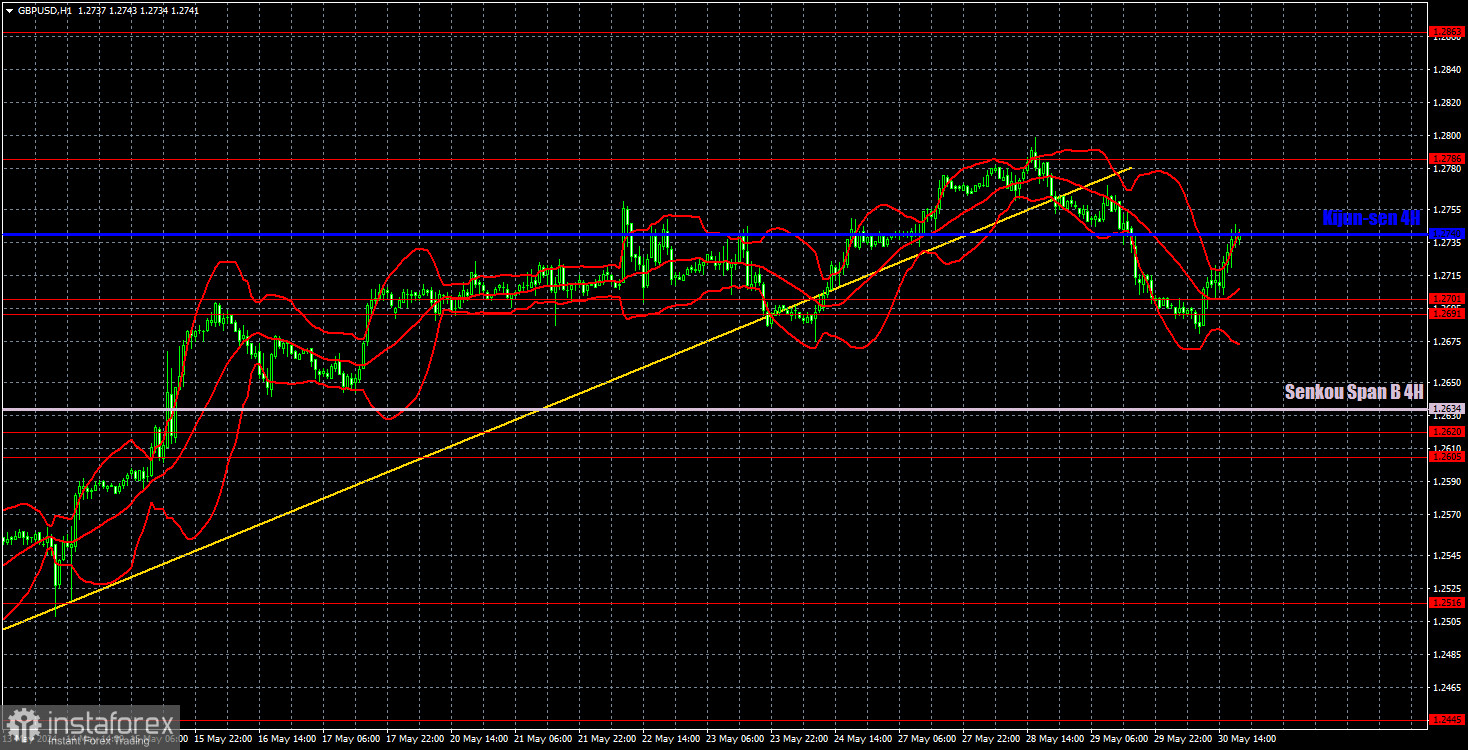Click the 1.2840 price axis value
Viewport: 1468px width, 750px height.
coord(1447,69)
